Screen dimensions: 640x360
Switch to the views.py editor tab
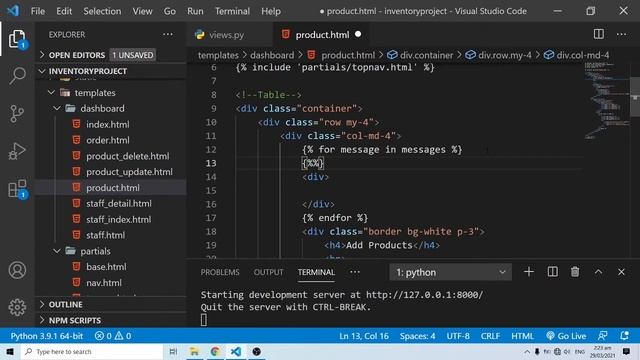point(230,35)
